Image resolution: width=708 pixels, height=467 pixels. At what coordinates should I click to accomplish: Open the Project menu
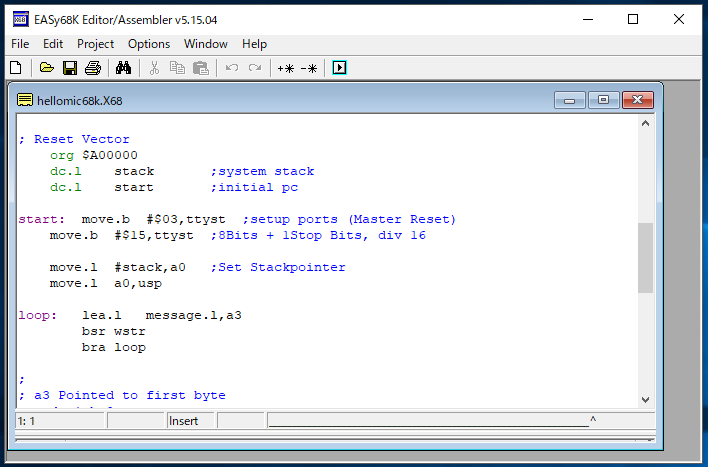coord(96,44)
